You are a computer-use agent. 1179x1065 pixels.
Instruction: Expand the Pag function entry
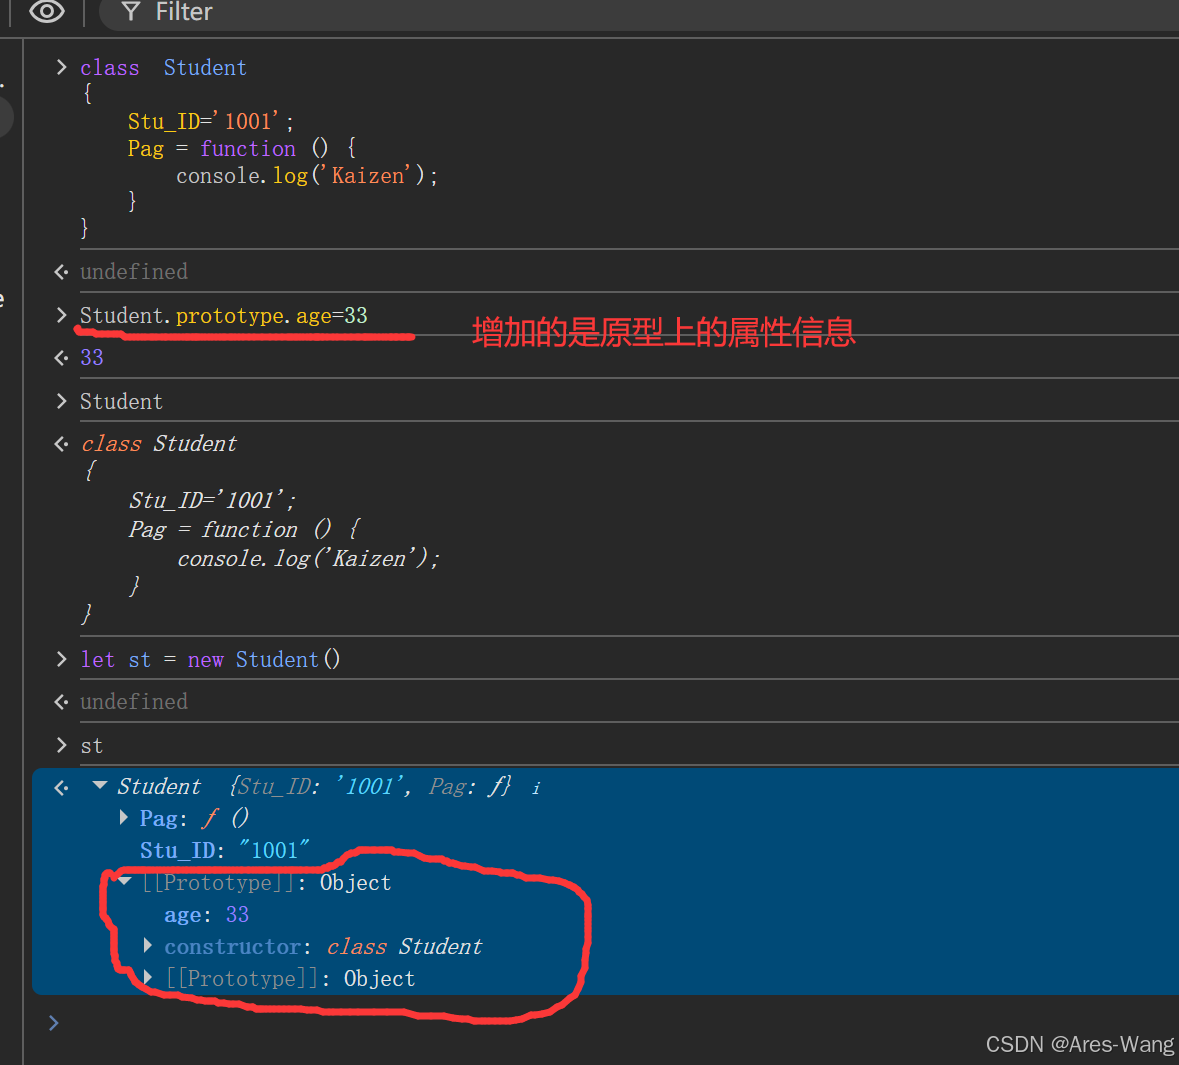(x=123, y=818)
